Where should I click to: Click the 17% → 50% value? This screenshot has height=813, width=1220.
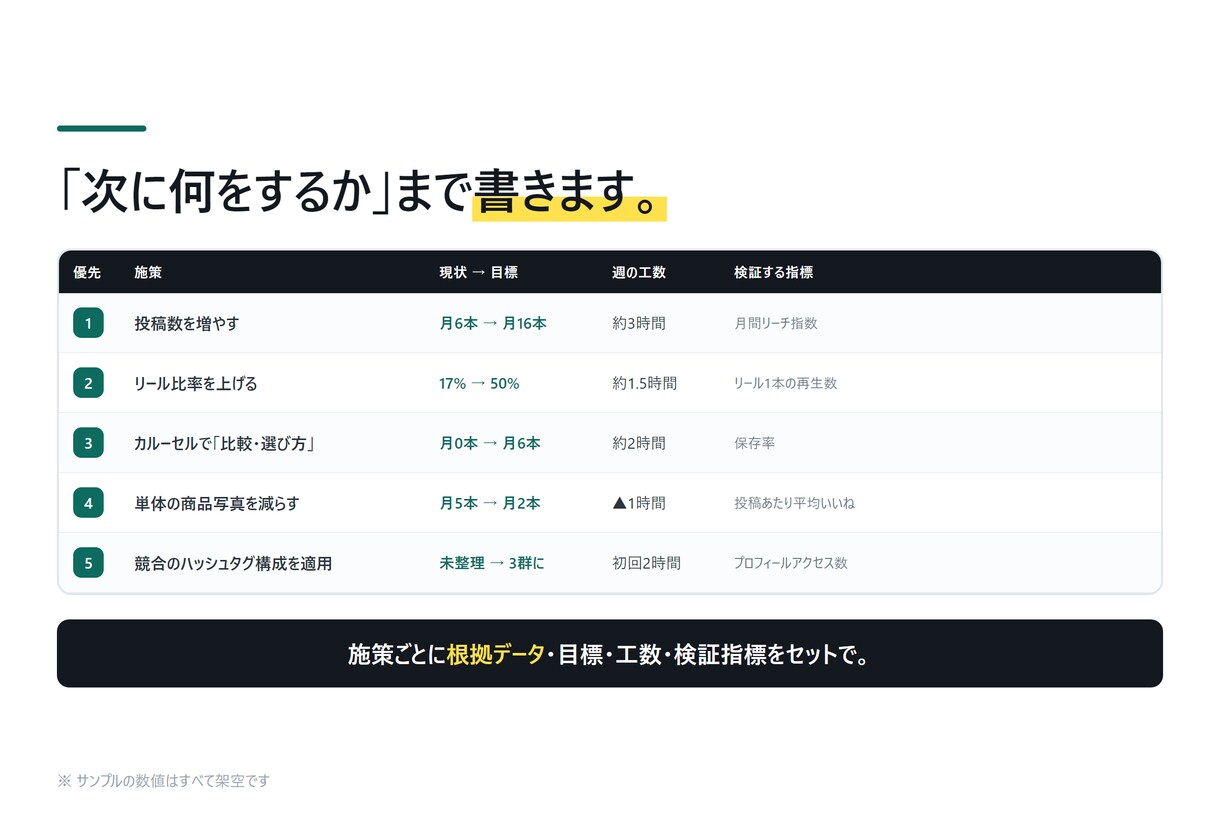pos(479,383)
